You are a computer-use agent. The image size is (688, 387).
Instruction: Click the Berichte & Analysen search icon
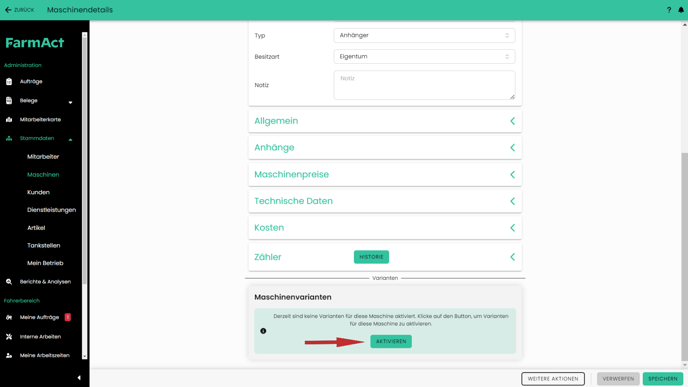pyautogui.click(x=9, y=282)
